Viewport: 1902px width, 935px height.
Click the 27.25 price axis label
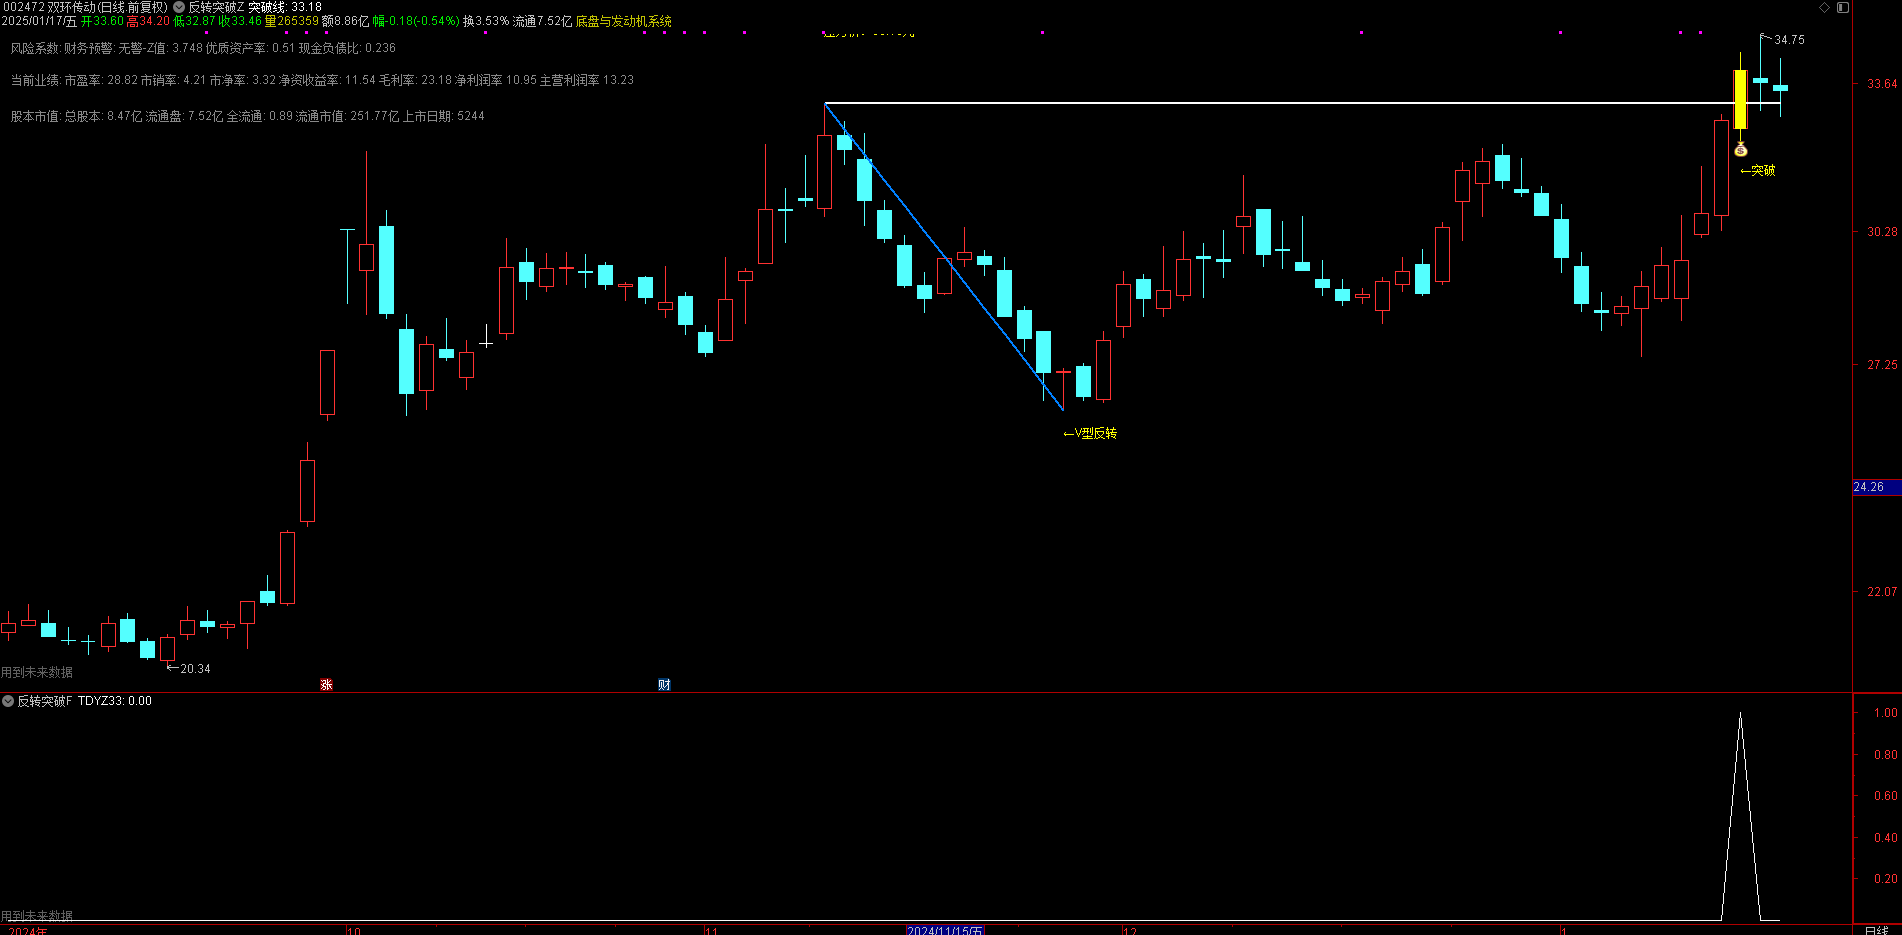pos(1882,365)
